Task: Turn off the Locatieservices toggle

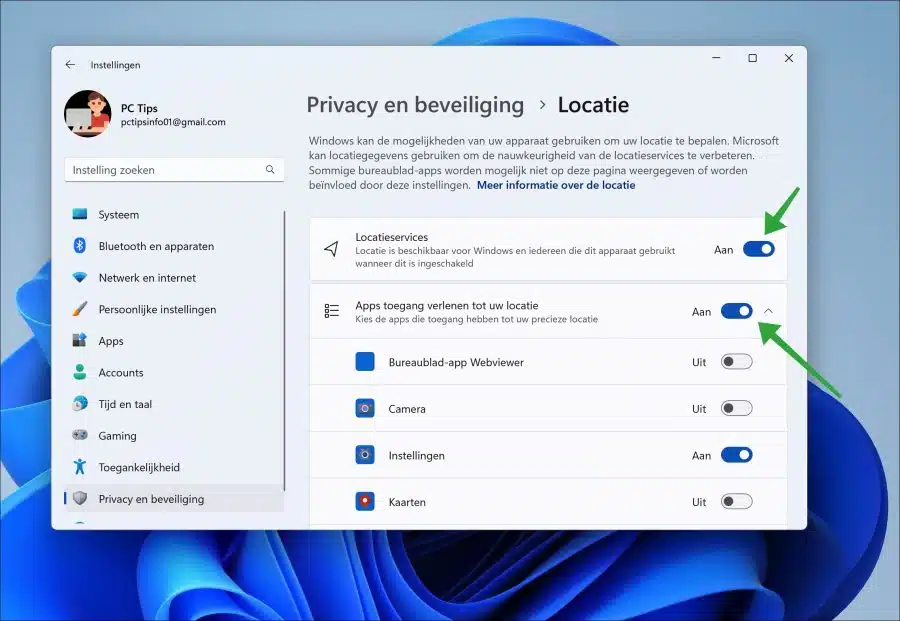Action: coord(758,249)
